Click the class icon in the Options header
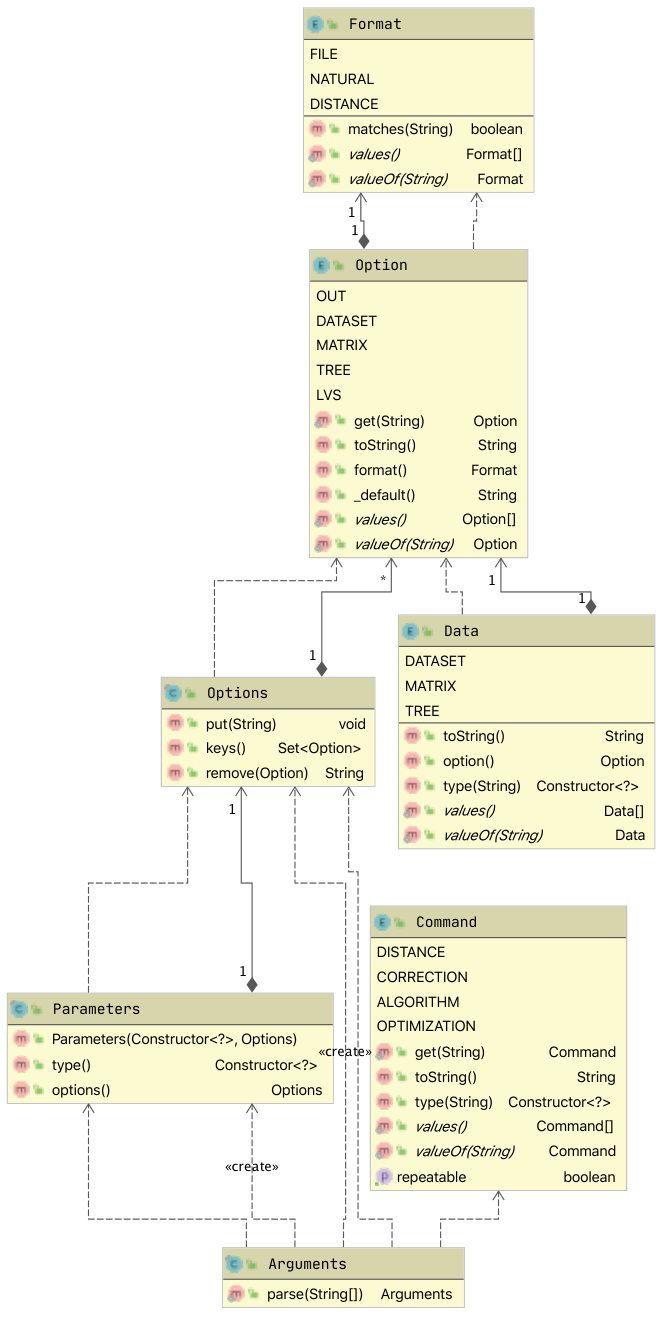Viewport: 664px width, 1317px height. 172,693
